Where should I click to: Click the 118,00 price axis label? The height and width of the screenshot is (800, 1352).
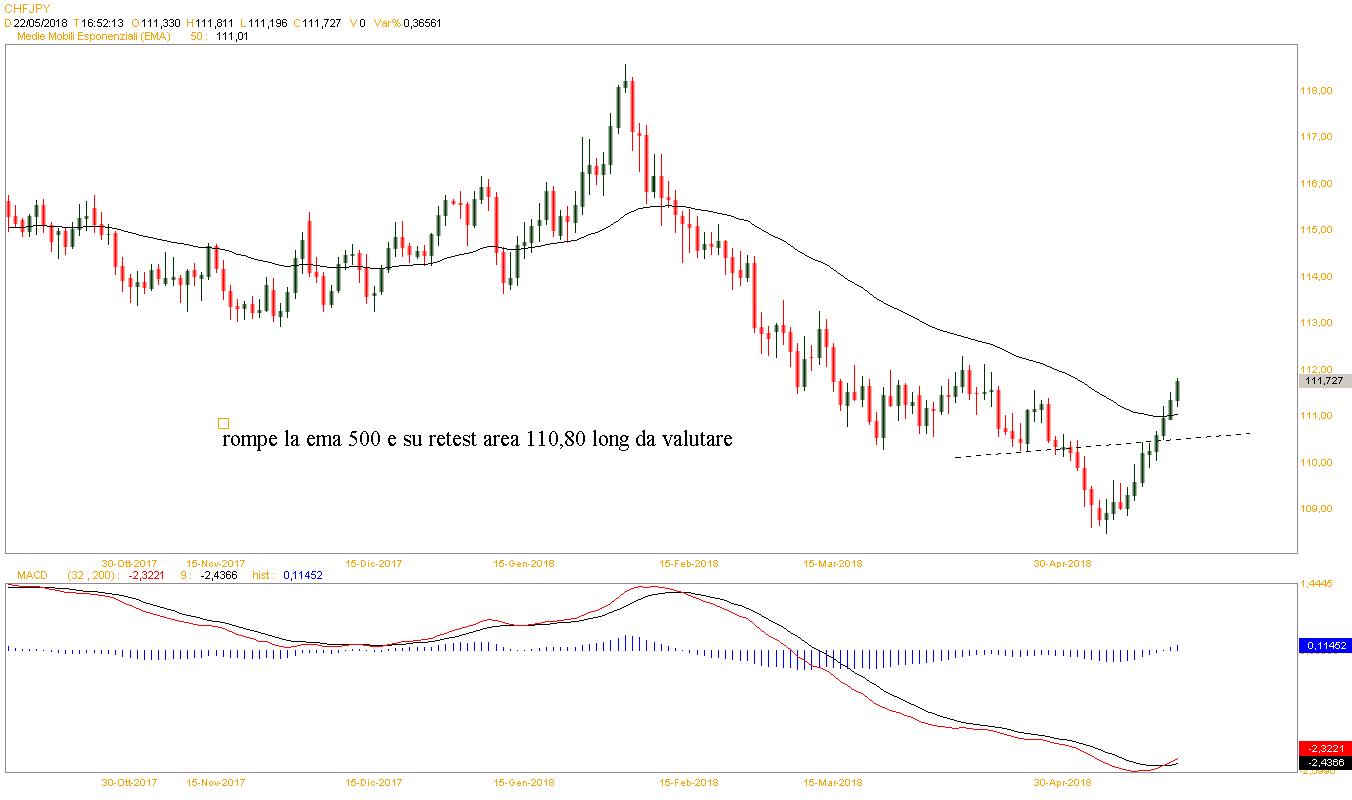(x=1315, y=91)
